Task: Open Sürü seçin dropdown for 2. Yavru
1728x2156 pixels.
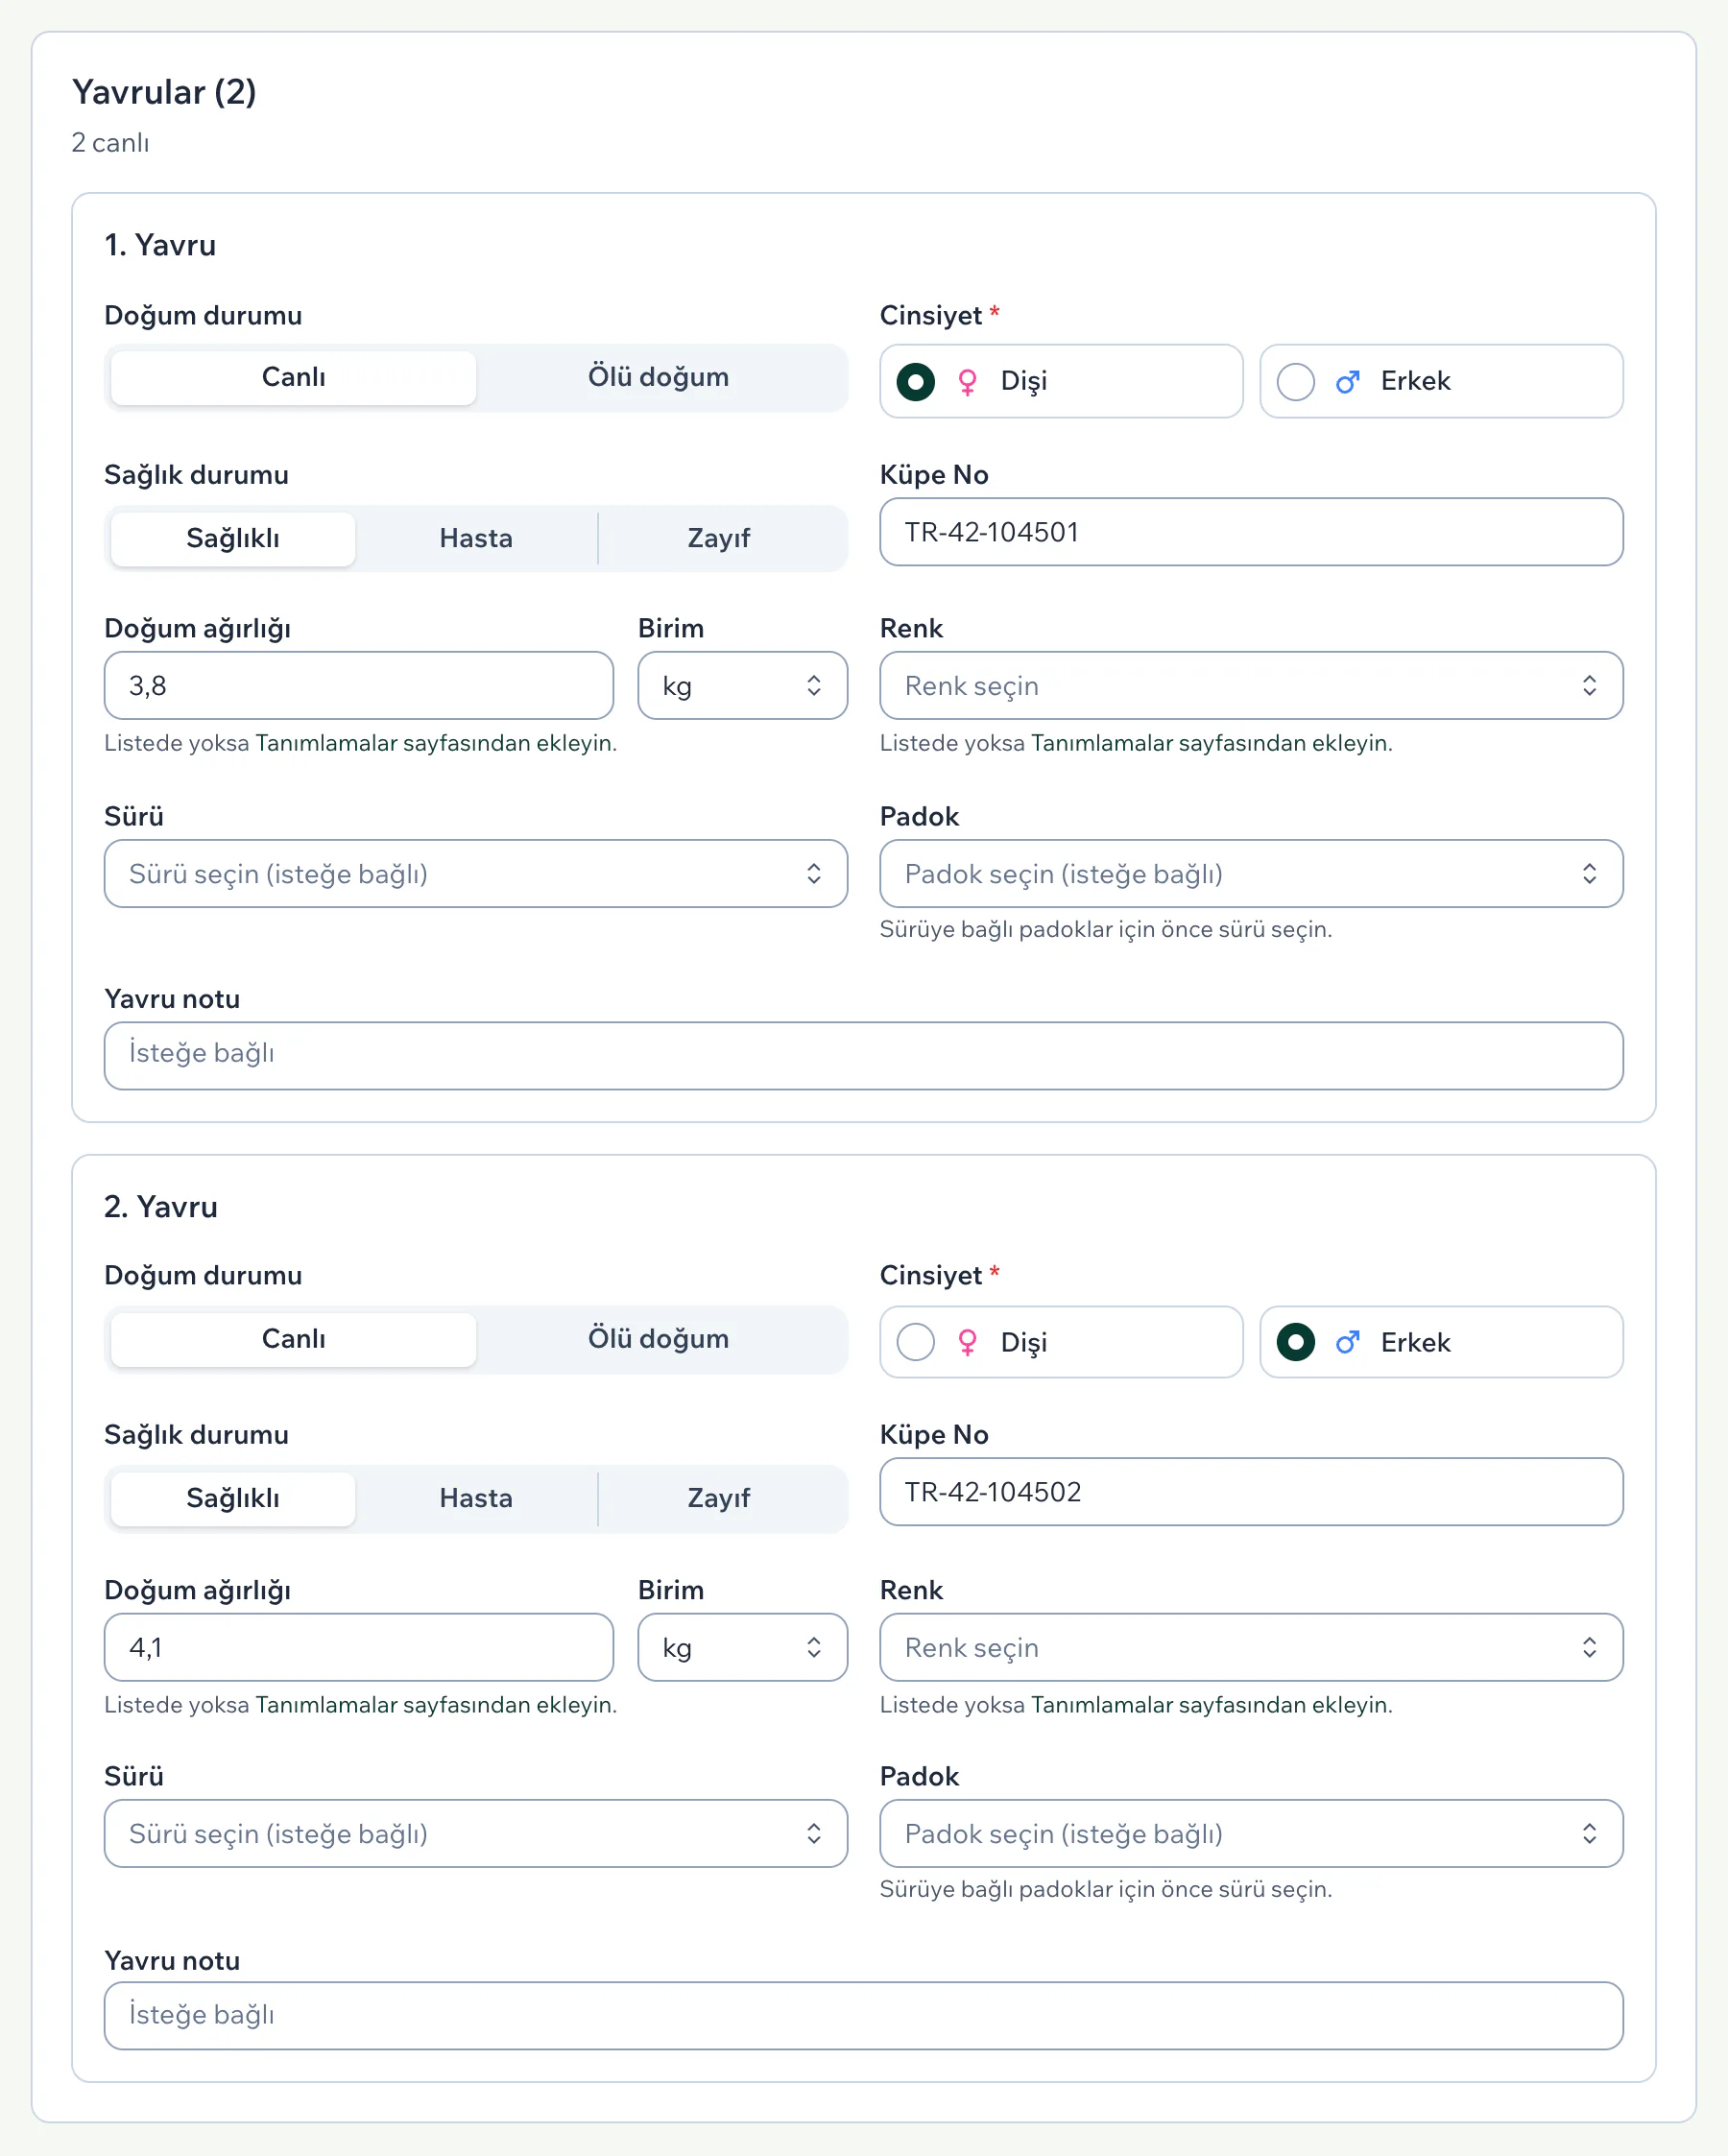Action: pos(476,1834)
